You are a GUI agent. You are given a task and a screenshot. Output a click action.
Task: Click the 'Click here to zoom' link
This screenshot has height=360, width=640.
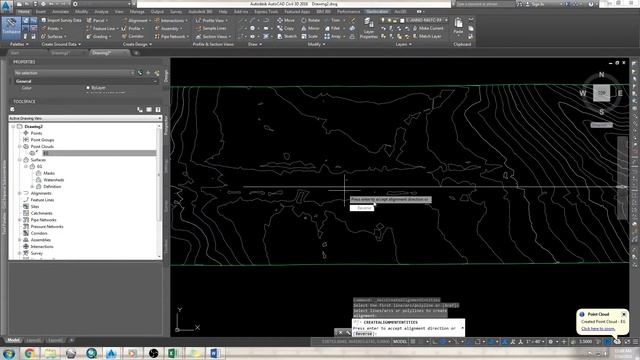click(x=598, y=329)
